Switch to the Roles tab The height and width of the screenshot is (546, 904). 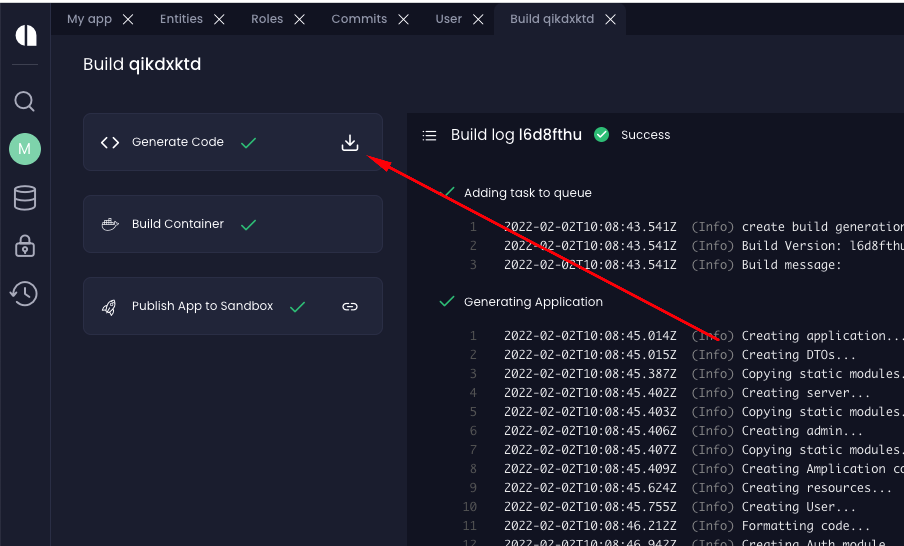[267, 19]
